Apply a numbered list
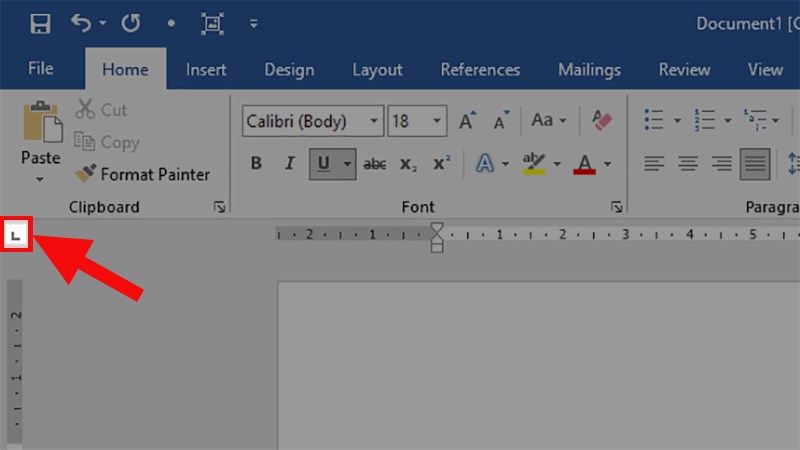This screenshot has width=800, height=450. [x=704, y=120]
